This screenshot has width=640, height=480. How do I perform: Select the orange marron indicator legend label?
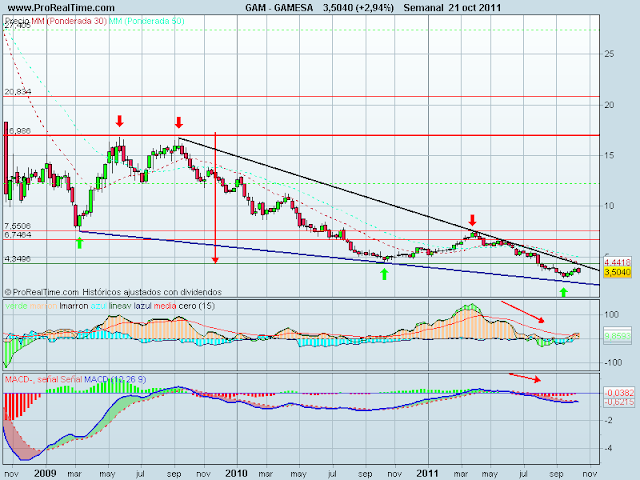43,306
